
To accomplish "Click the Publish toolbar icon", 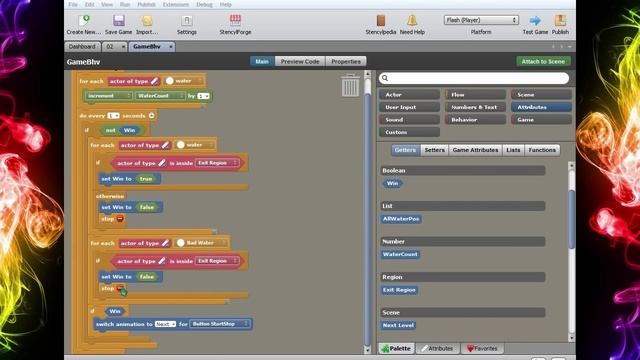I will (560, 20).
